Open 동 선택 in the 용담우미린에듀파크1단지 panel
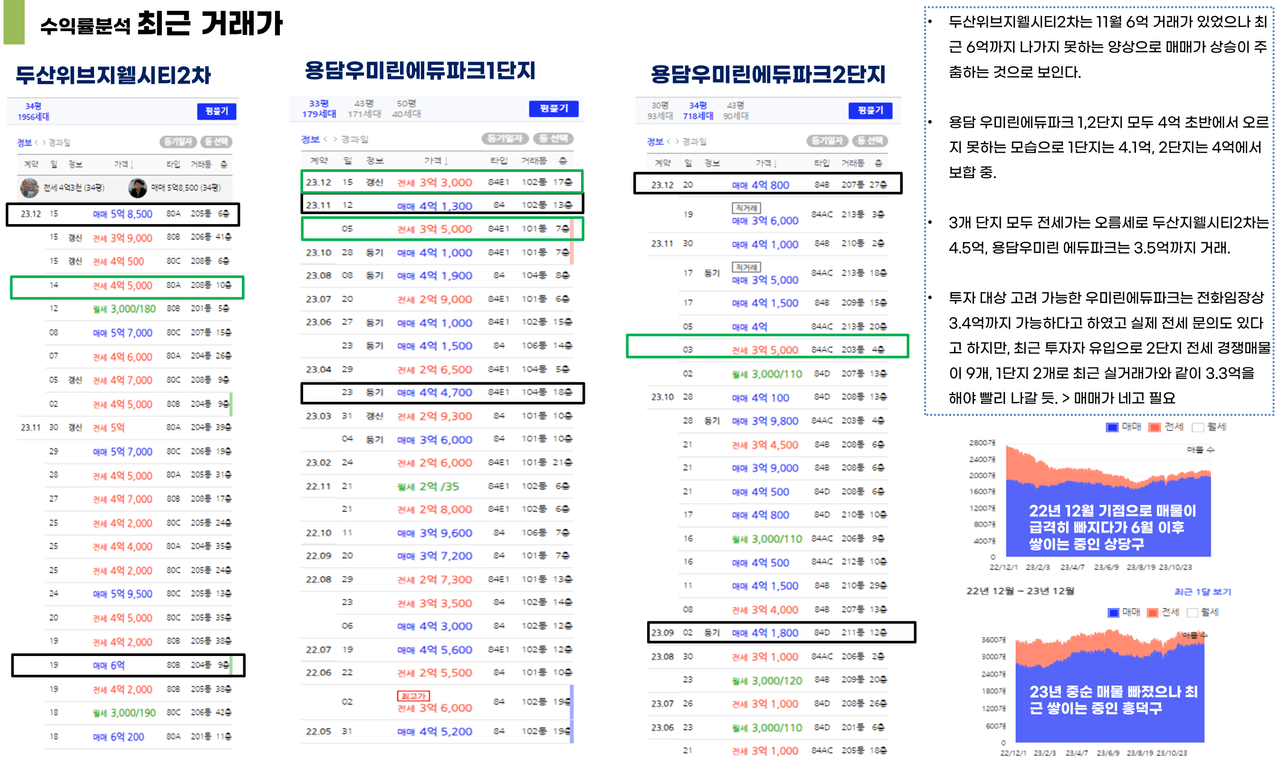Viewport: 1275px width, 763px height. (x=554, y=139)
